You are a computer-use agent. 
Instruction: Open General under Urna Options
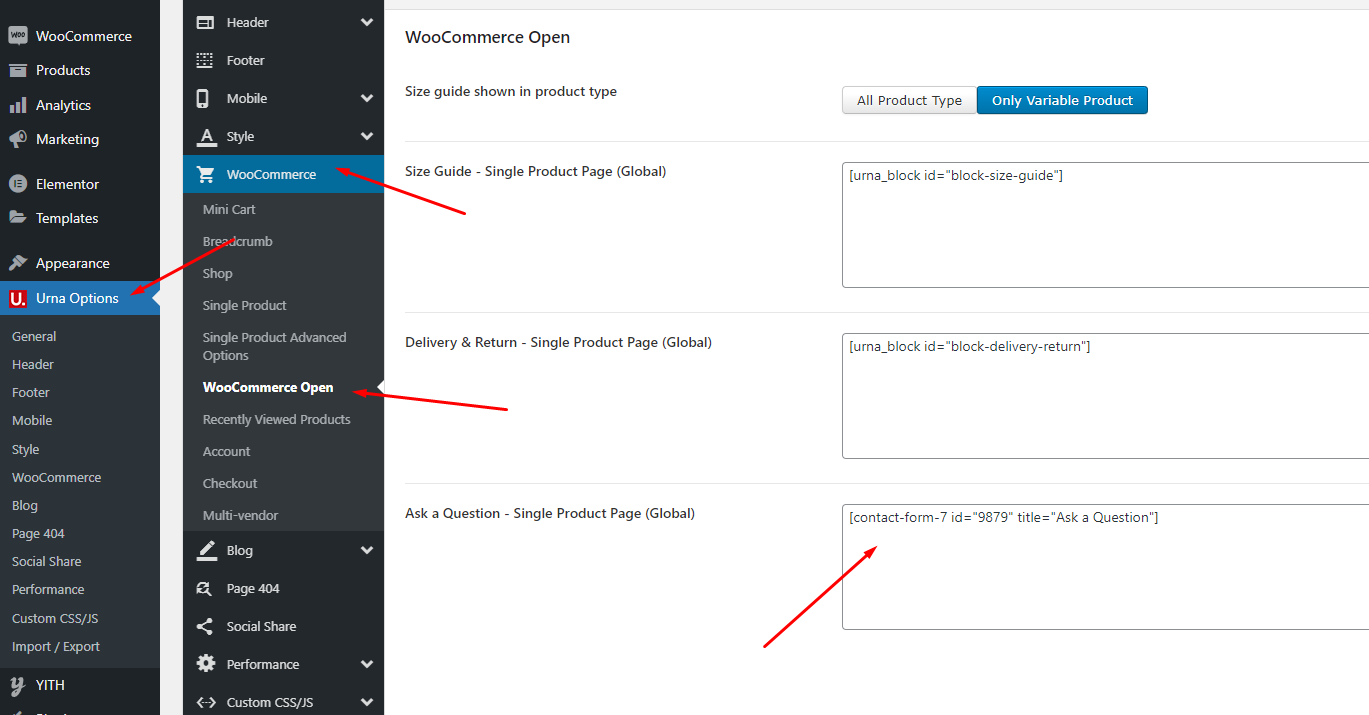(34, 336)
